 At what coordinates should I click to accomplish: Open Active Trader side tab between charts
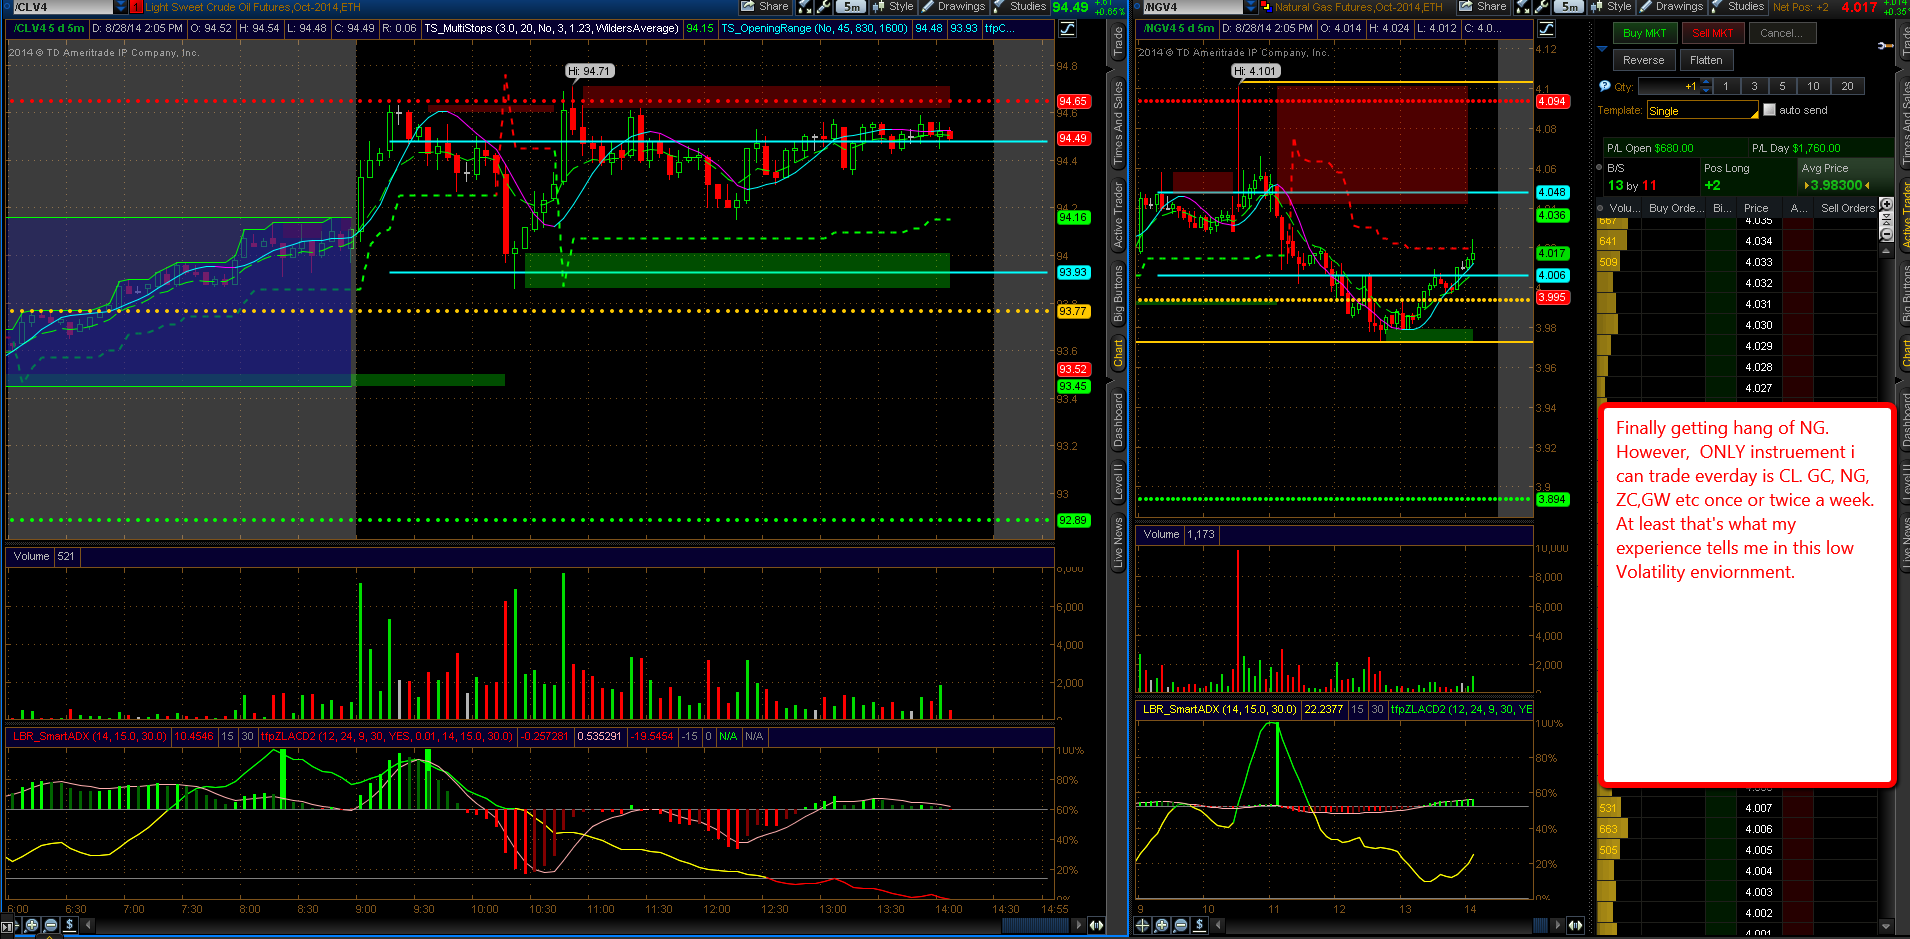(x=1118, y=215)
